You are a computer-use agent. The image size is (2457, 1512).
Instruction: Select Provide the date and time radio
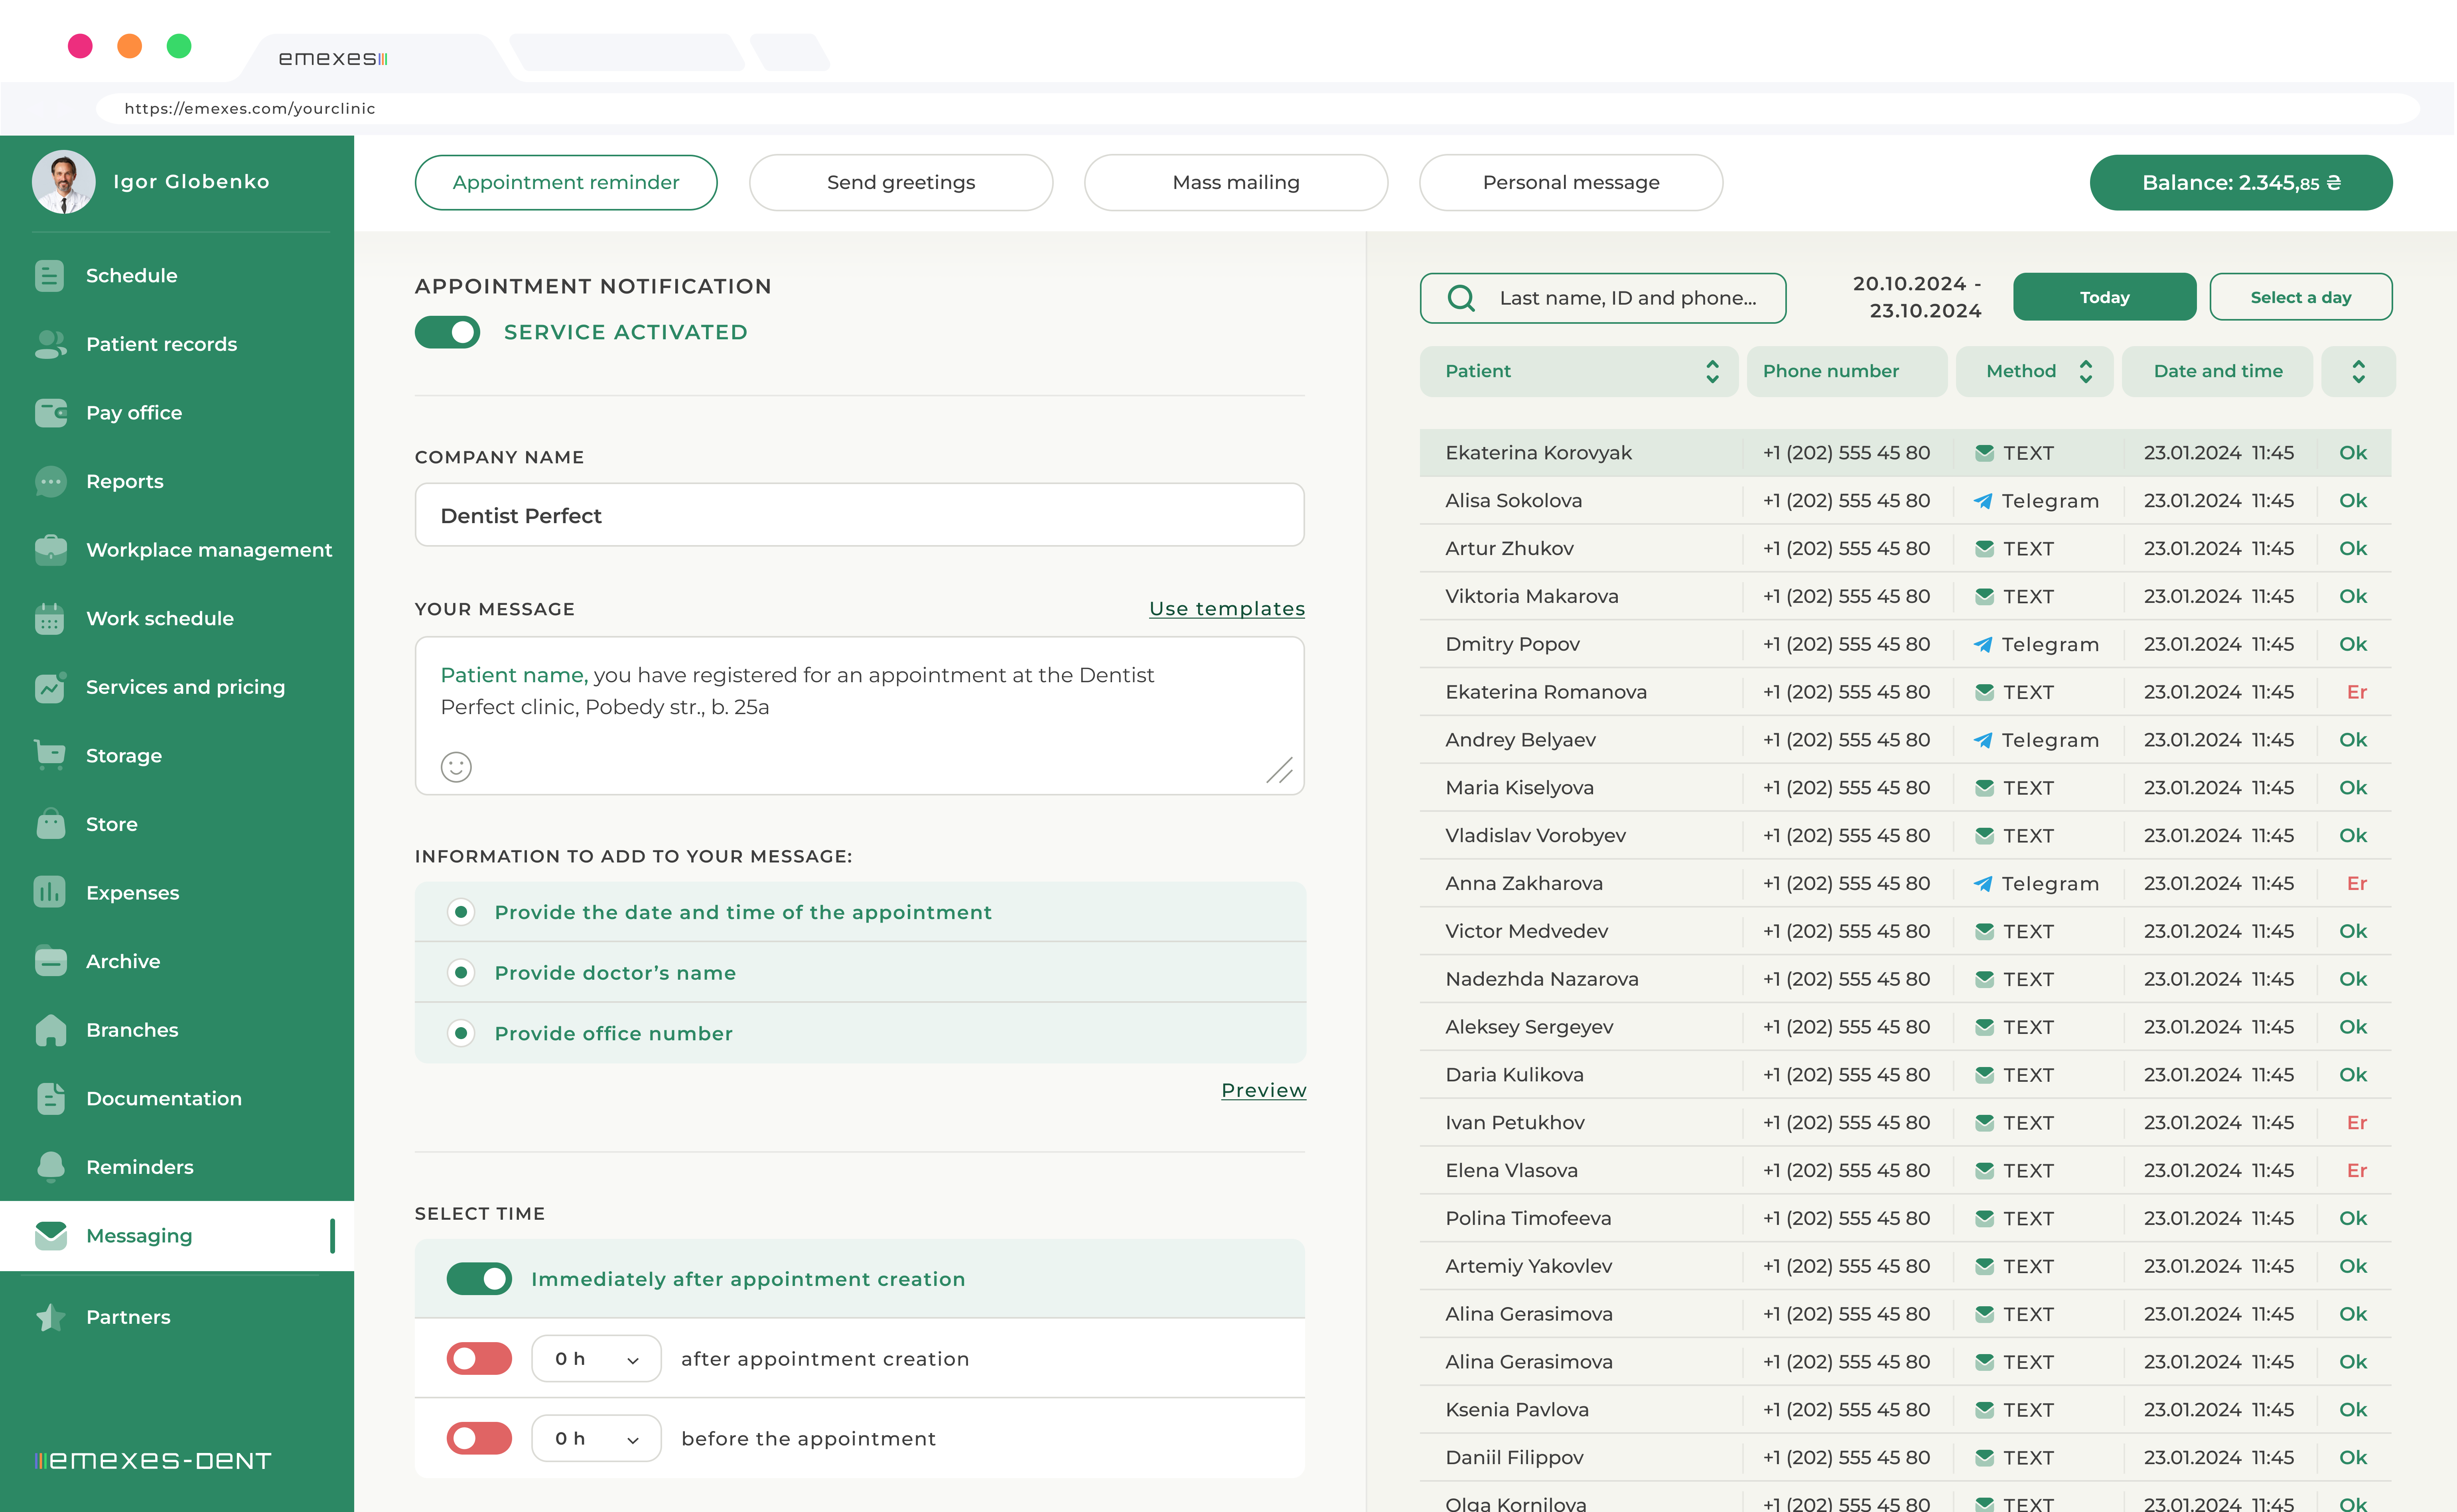[461, 912]
